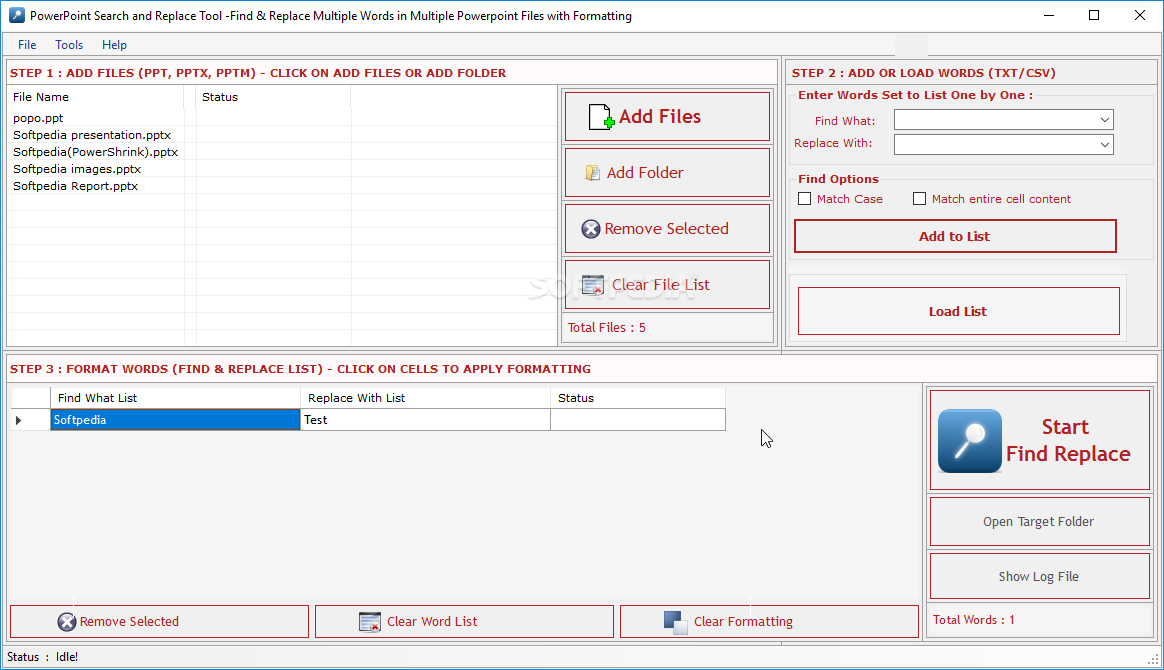The image size is (1164, 670).
Task: Click the Status : Idle! status bar text
Action: [42, 657]
